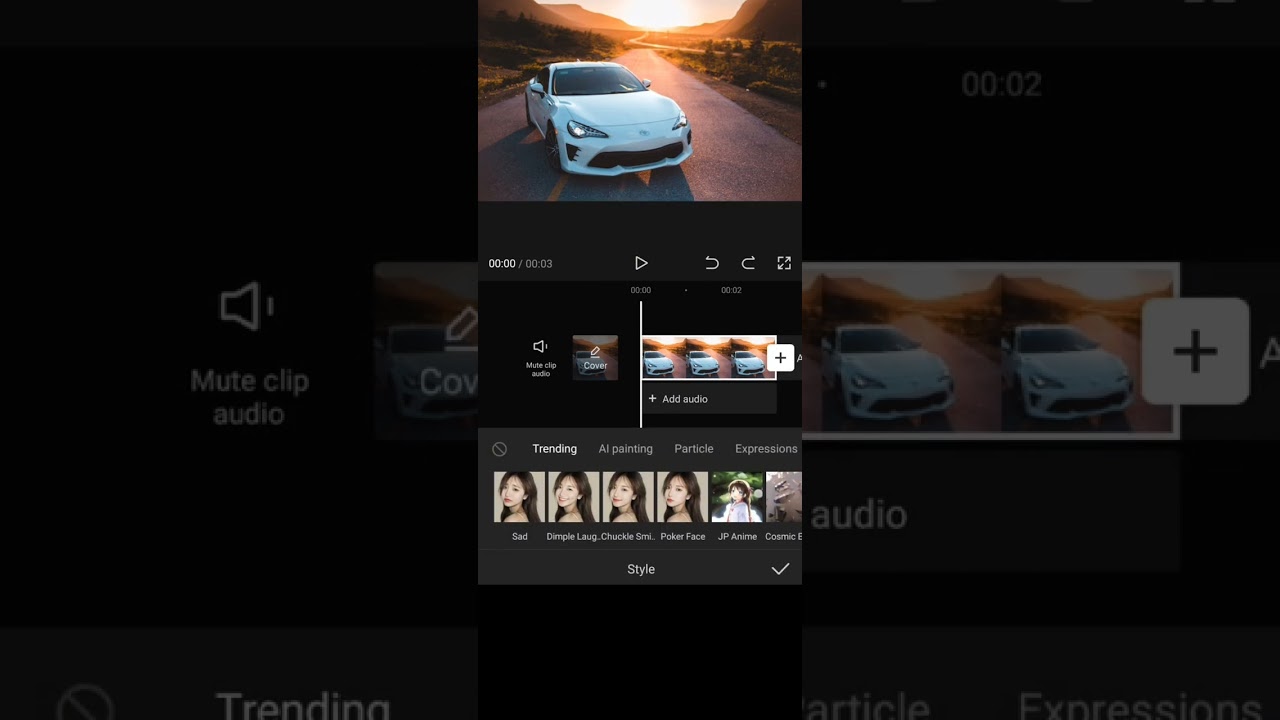Viewport: 1280px width, 720px height.
Task: Switch to AI painting tab
Action: click(625, 449)
